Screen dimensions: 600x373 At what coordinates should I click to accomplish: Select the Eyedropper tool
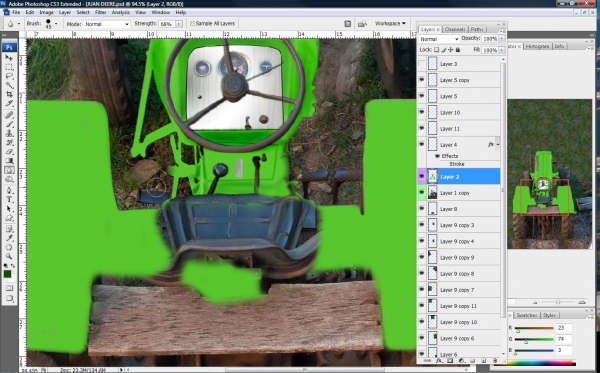click(x=9, y=238)
